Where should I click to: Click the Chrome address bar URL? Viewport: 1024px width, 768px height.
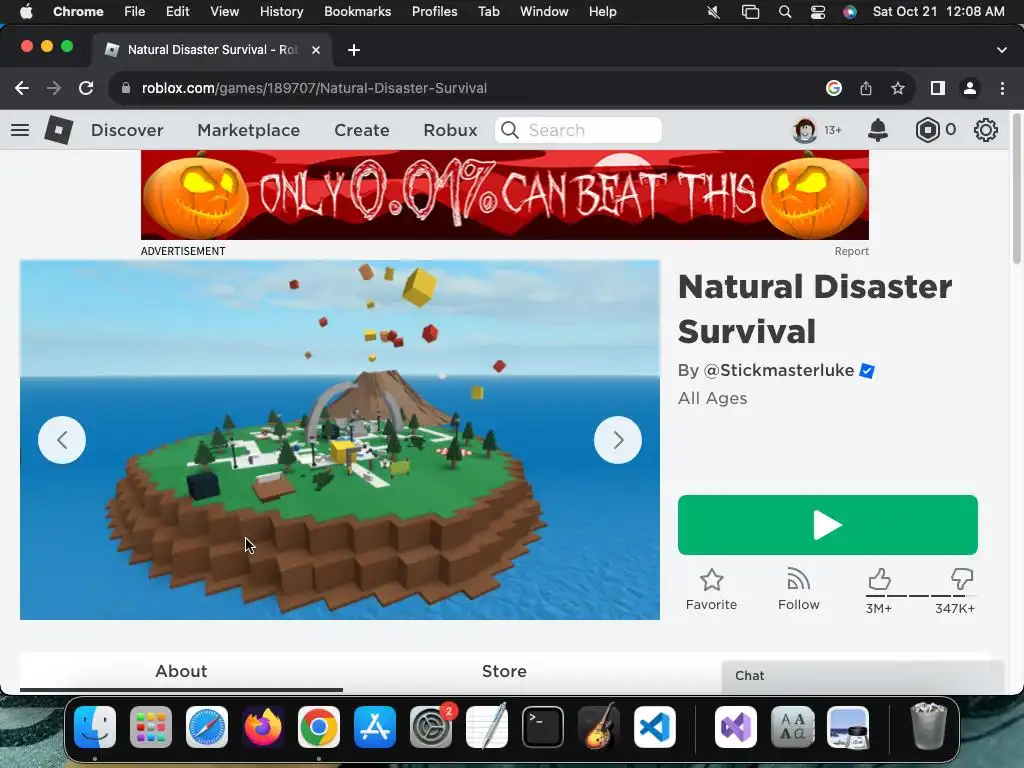click(x=314, y=88)
